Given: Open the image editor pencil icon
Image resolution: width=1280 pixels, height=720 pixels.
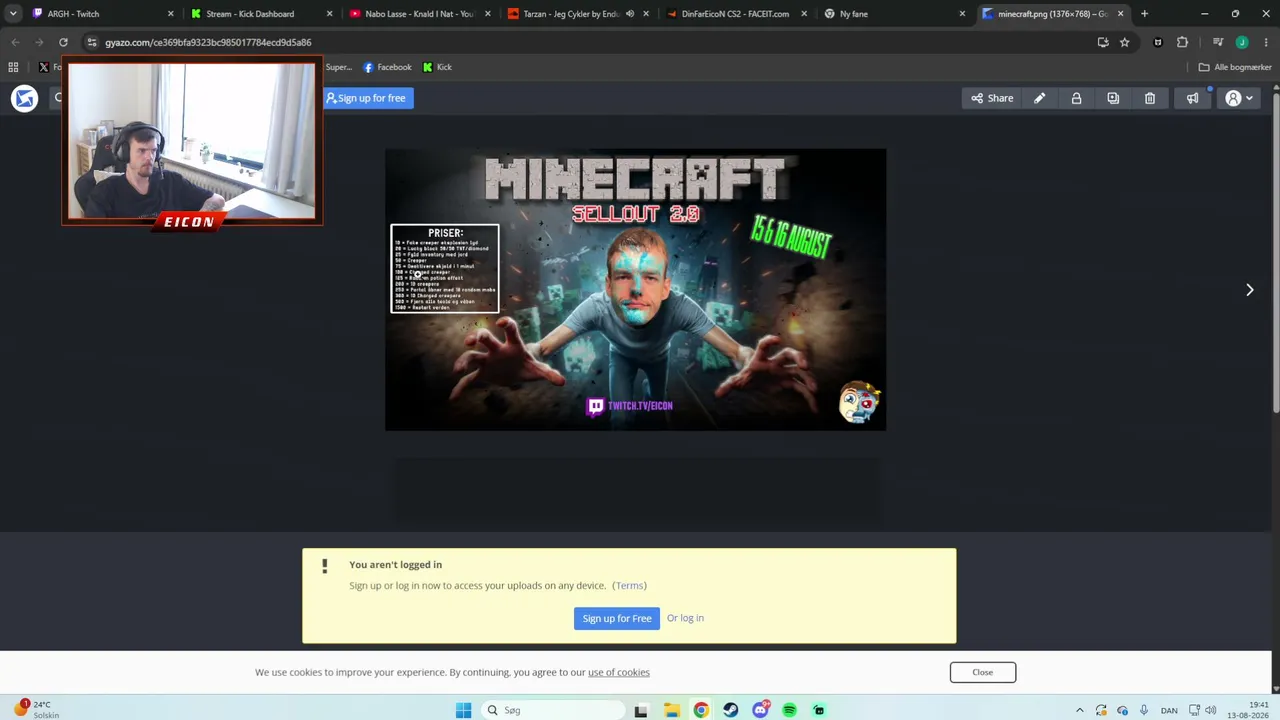Looking at the screenshot, I should pos(1039,98).
